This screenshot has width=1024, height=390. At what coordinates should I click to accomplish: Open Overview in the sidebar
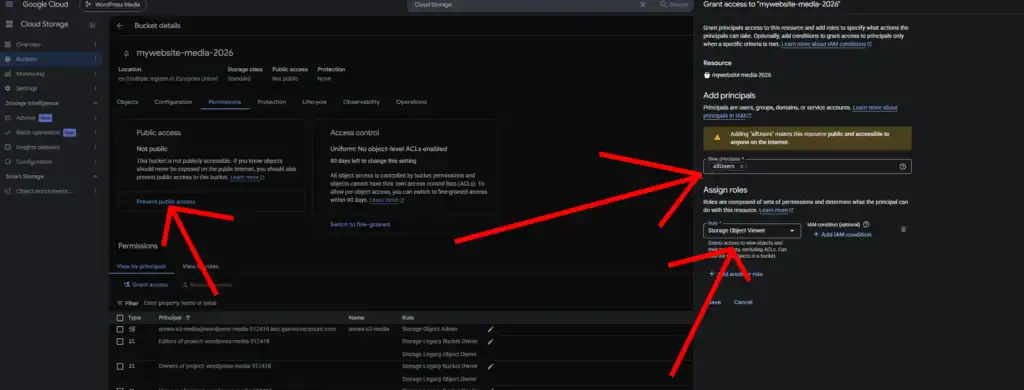click(29, 44)
